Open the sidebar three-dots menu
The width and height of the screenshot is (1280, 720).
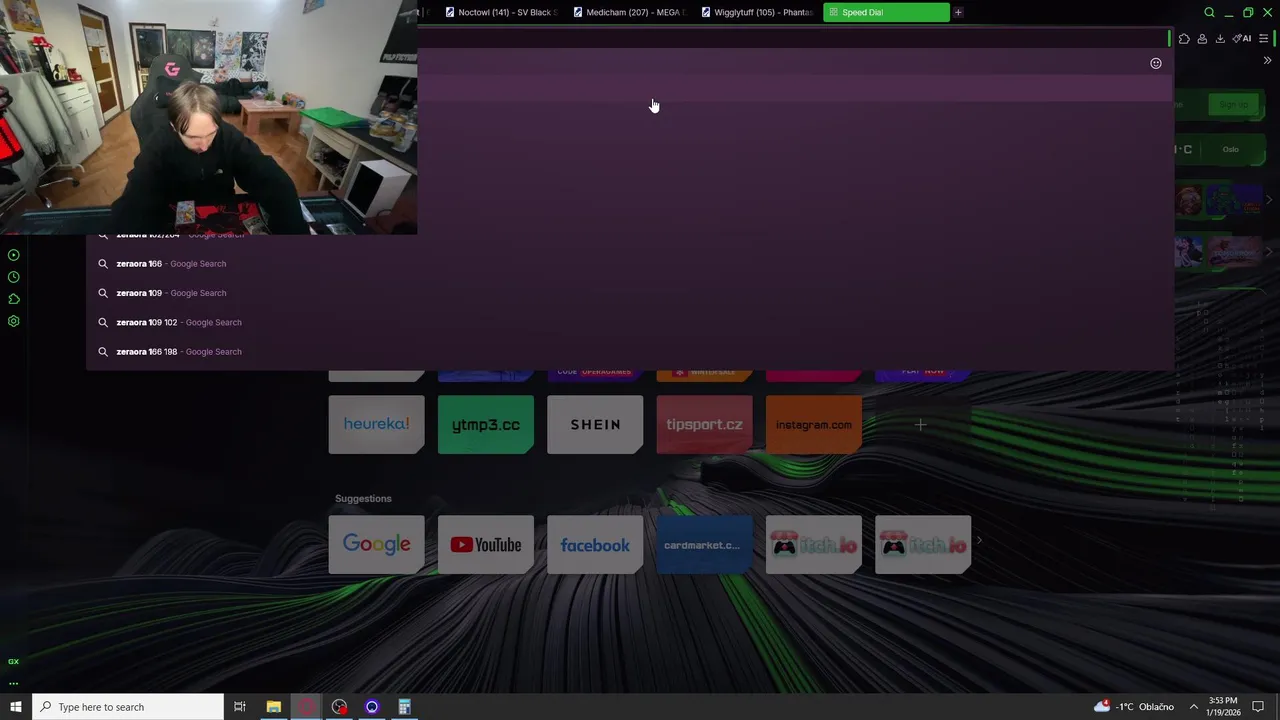(13, 684)
